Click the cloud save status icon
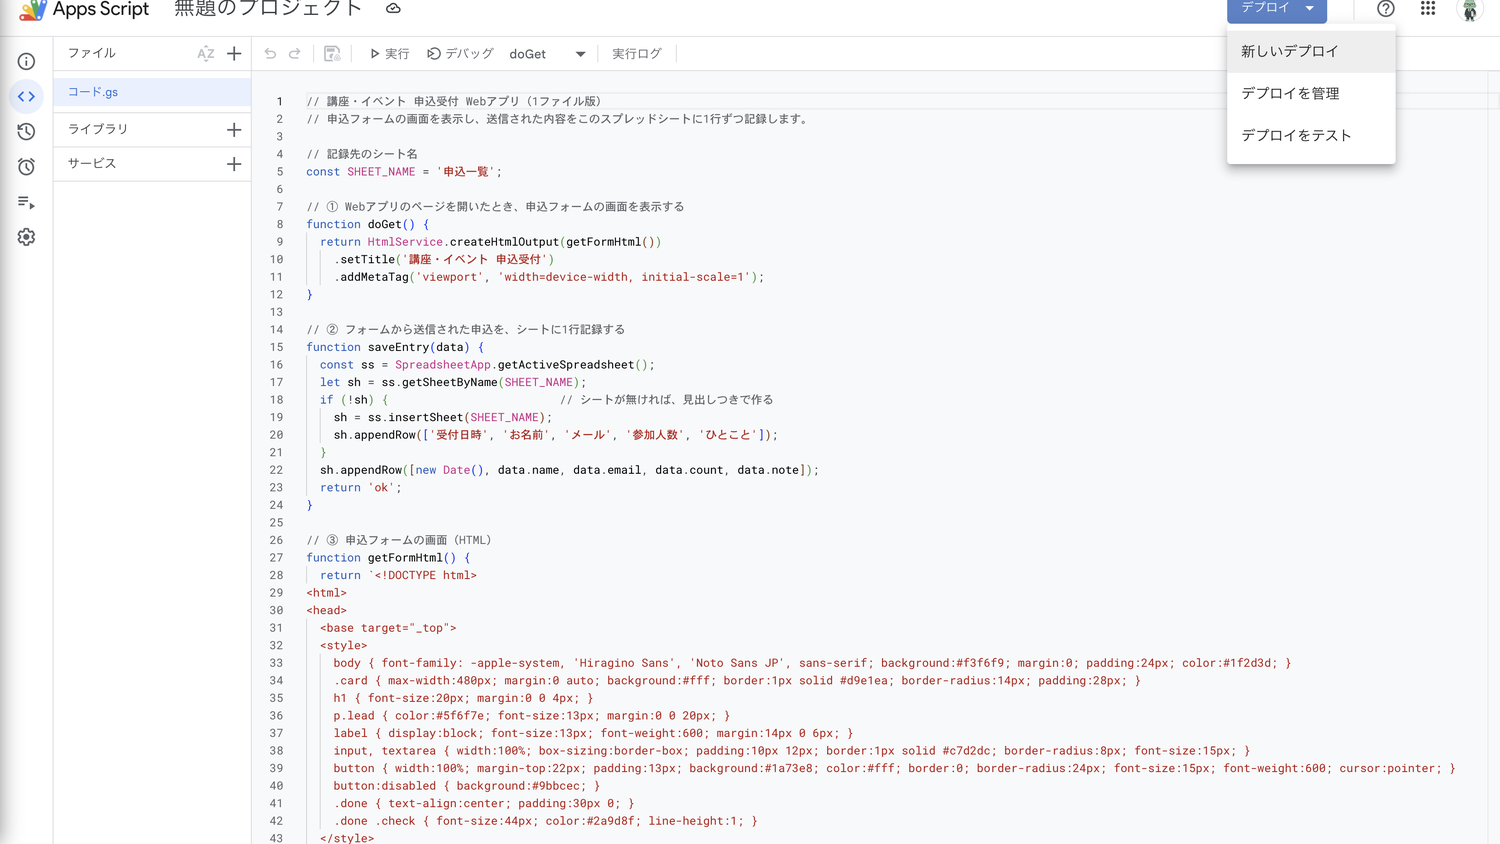 point(393,9)
